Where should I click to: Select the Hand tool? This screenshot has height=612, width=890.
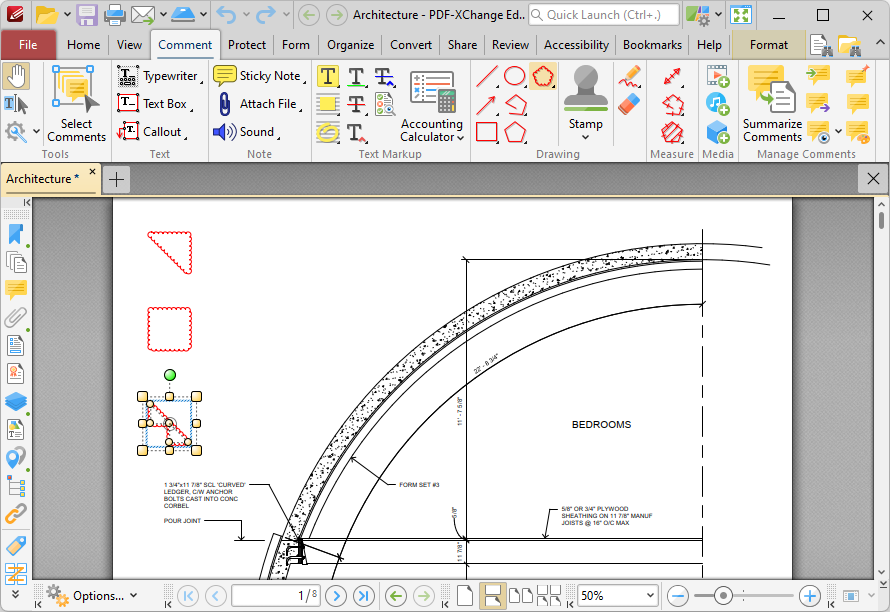16,76
